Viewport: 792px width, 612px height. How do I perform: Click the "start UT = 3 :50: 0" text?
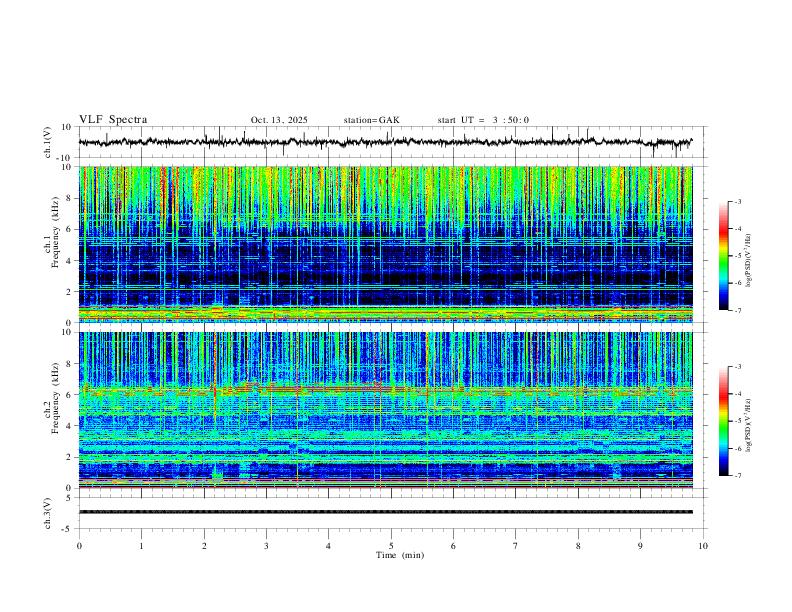point(483,120)
